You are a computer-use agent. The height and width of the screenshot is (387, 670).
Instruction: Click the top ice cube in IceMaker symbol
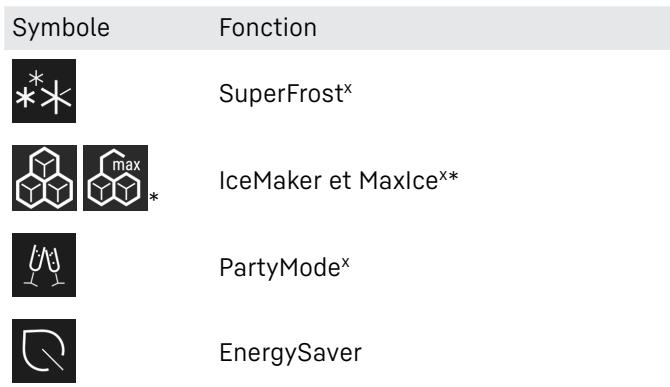[44, 163]
